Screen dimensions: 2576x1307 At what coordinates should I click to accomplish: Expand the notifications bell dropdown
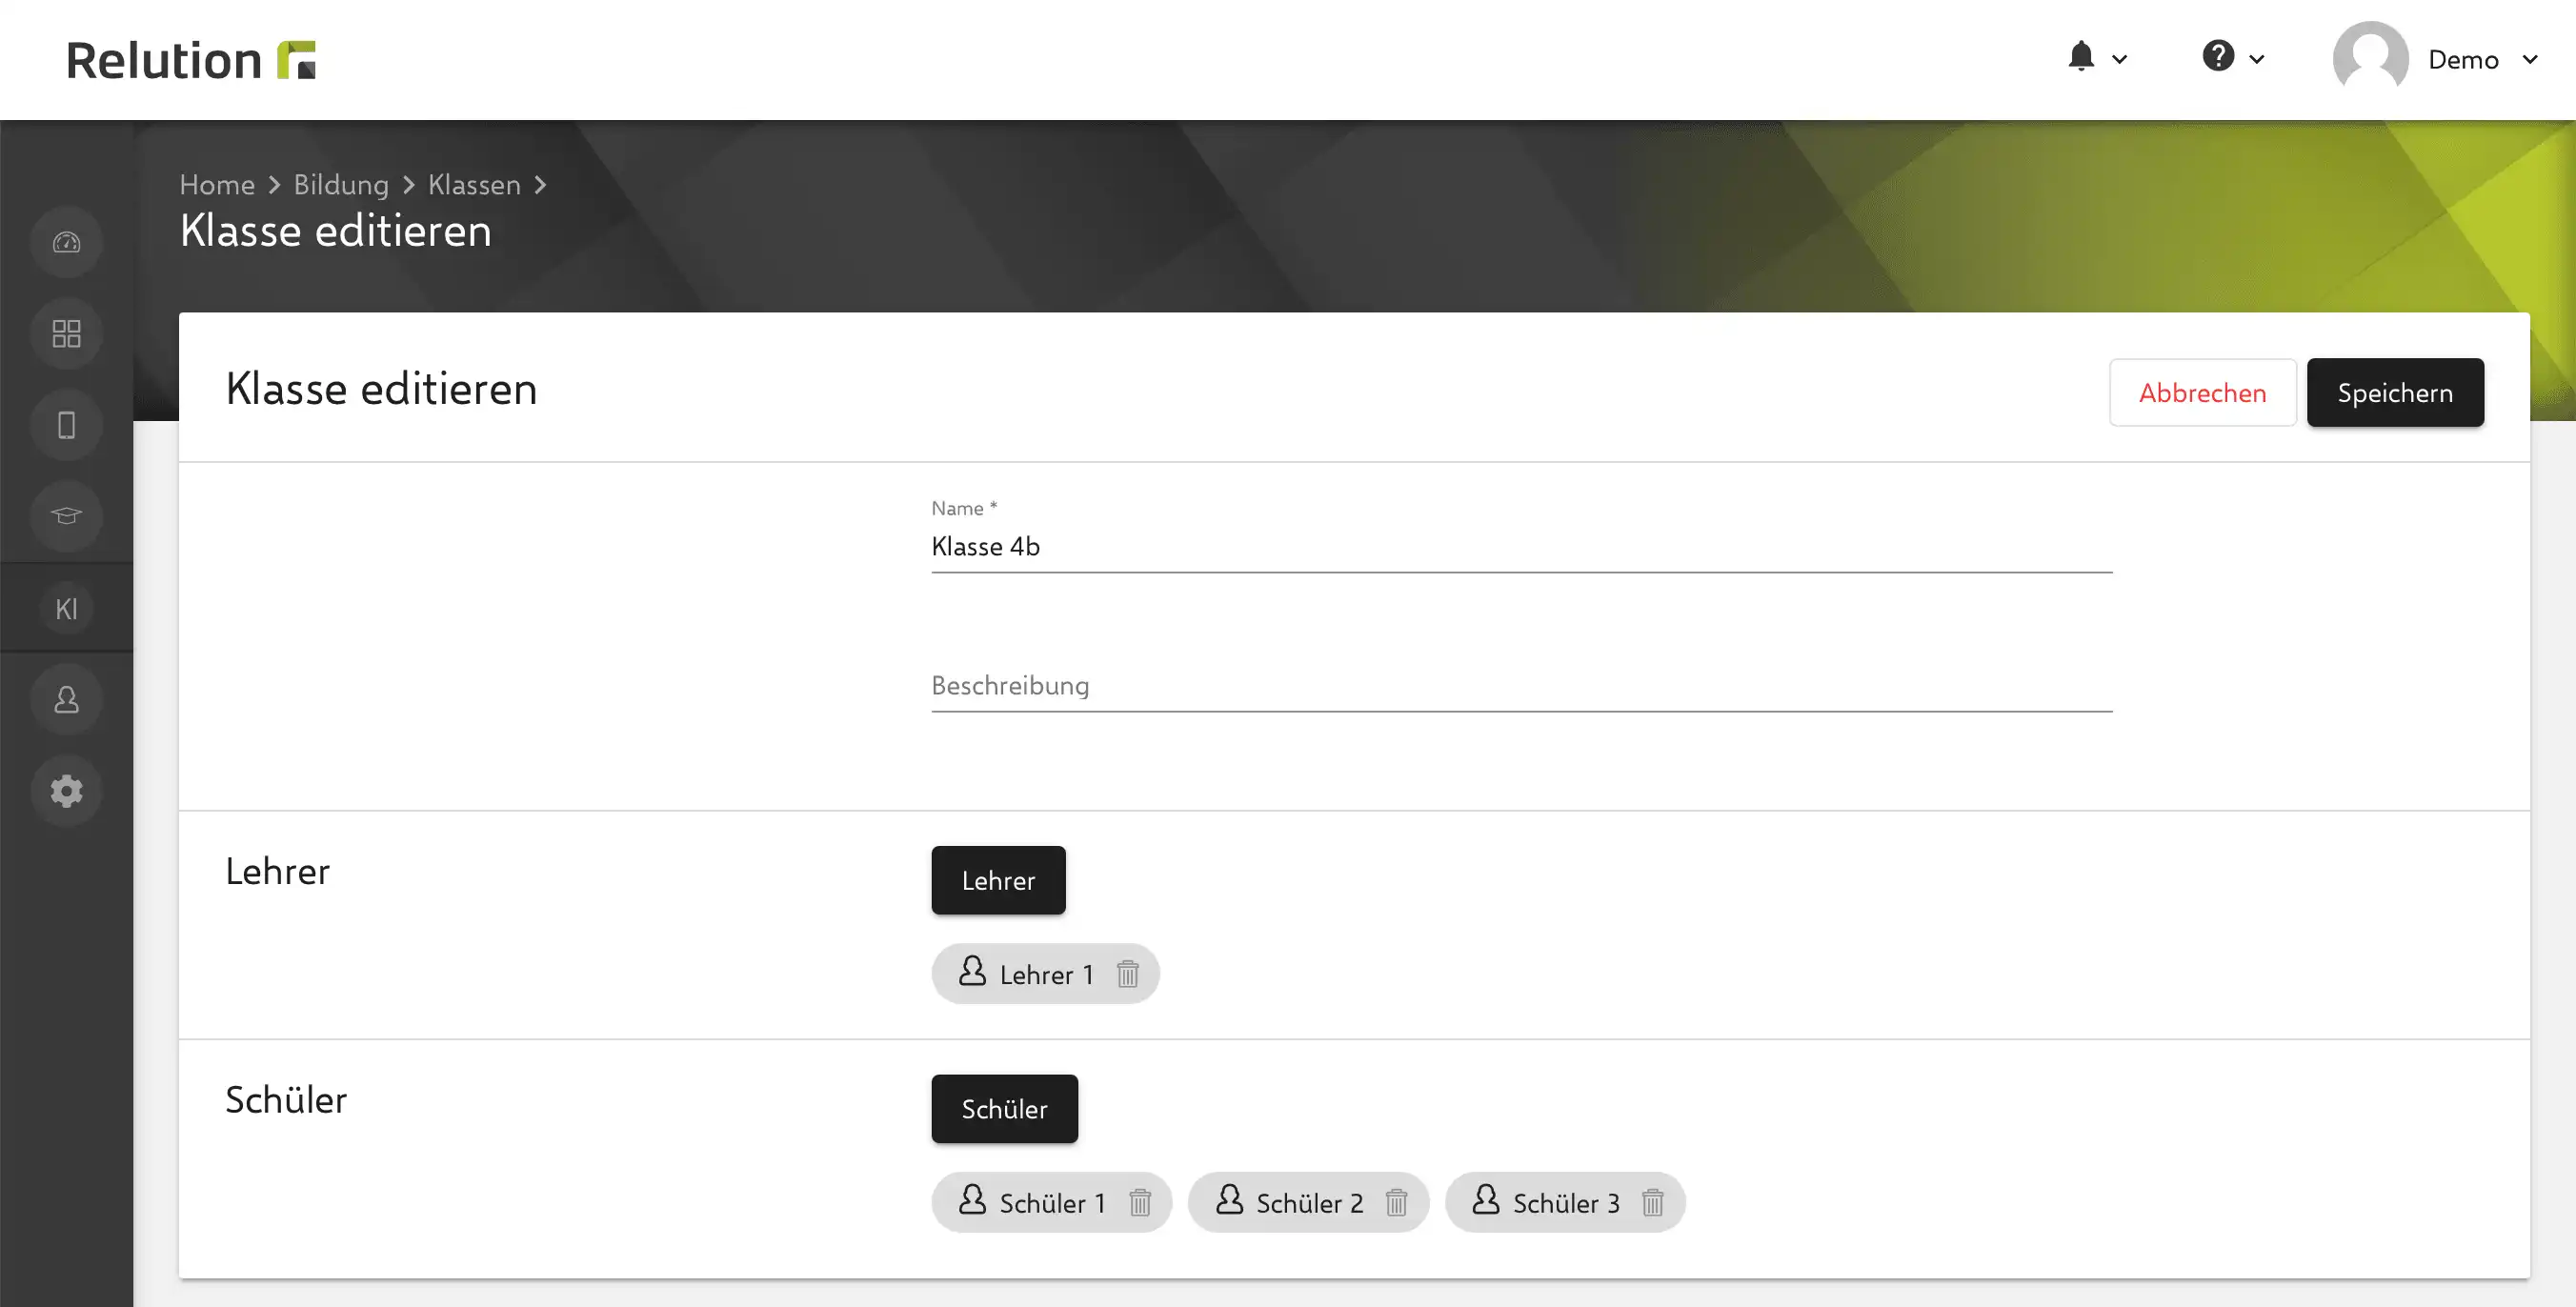pyautogui.click(x=2096, y=58)
